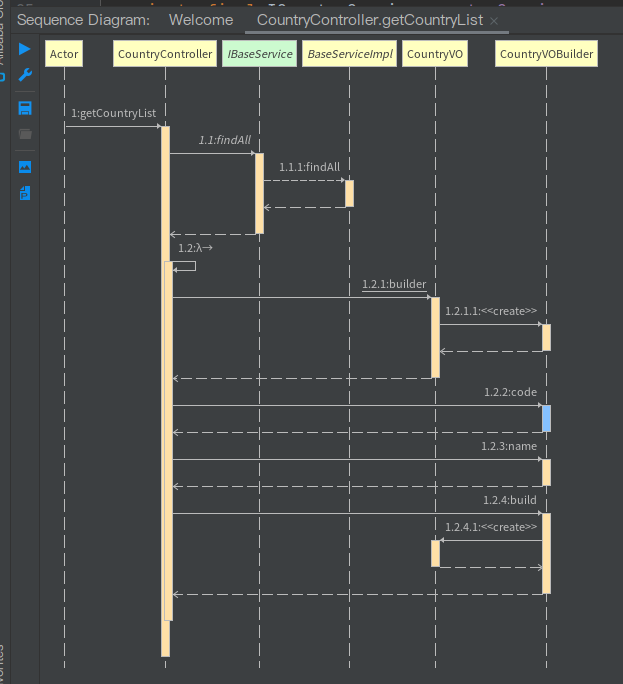Click the 1.2.4.1:<<create>> message label
Screen dimensions: 623x684
(x=491, y=527)
